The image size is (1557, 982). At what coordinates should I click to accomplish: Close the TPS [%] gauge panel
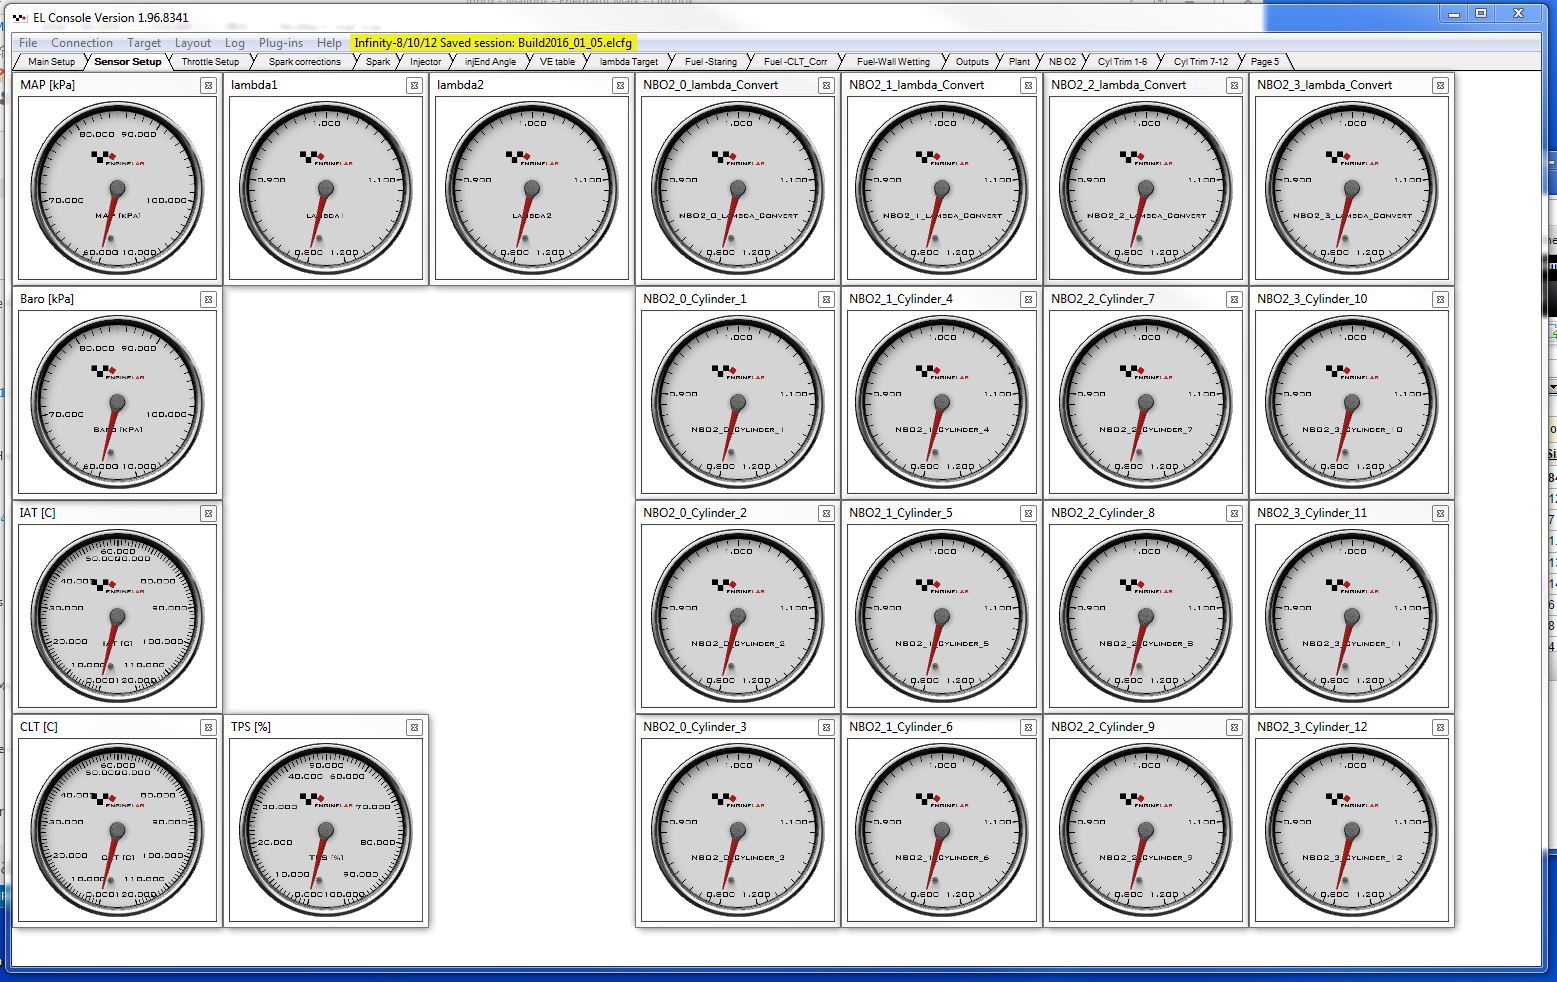(414, 728)
